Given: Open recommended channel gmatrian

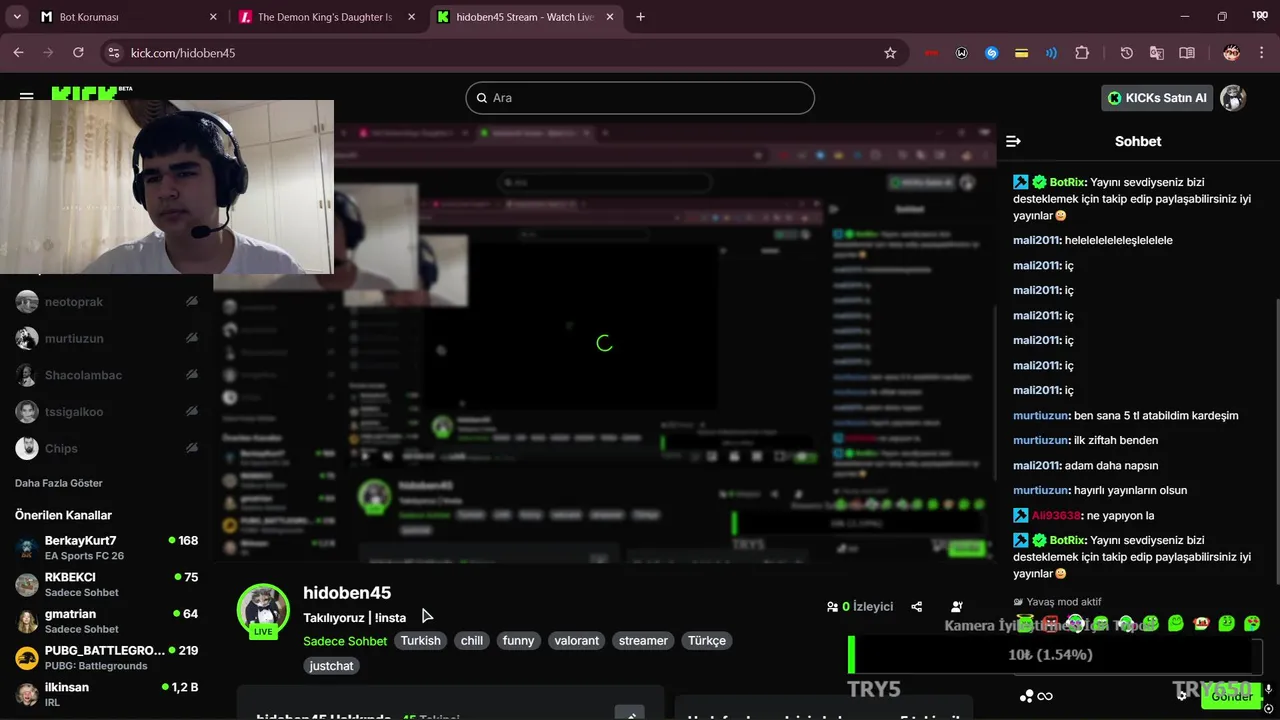Looking at the screenshot, I should click(107, 621).
